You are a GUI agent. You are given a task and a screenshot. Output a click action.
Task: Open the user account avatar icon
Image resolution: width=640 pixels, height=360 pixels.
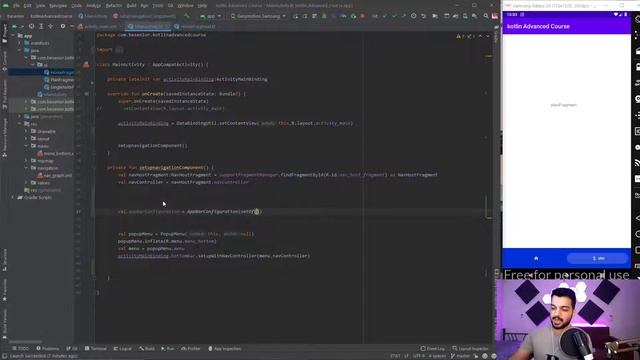tap(495, 16)
